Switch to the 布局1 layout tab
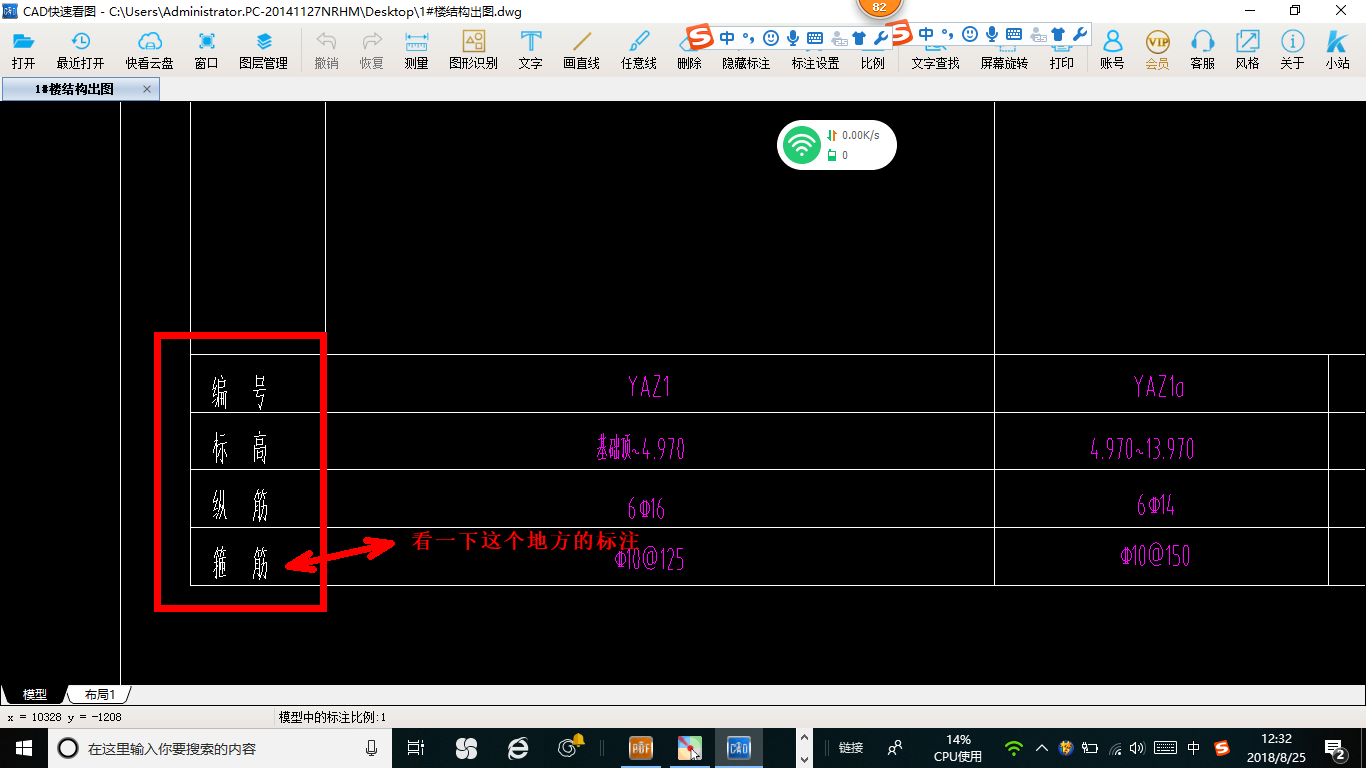The height and width of the screenshot is (768, 1366). (x=99, y=694)
